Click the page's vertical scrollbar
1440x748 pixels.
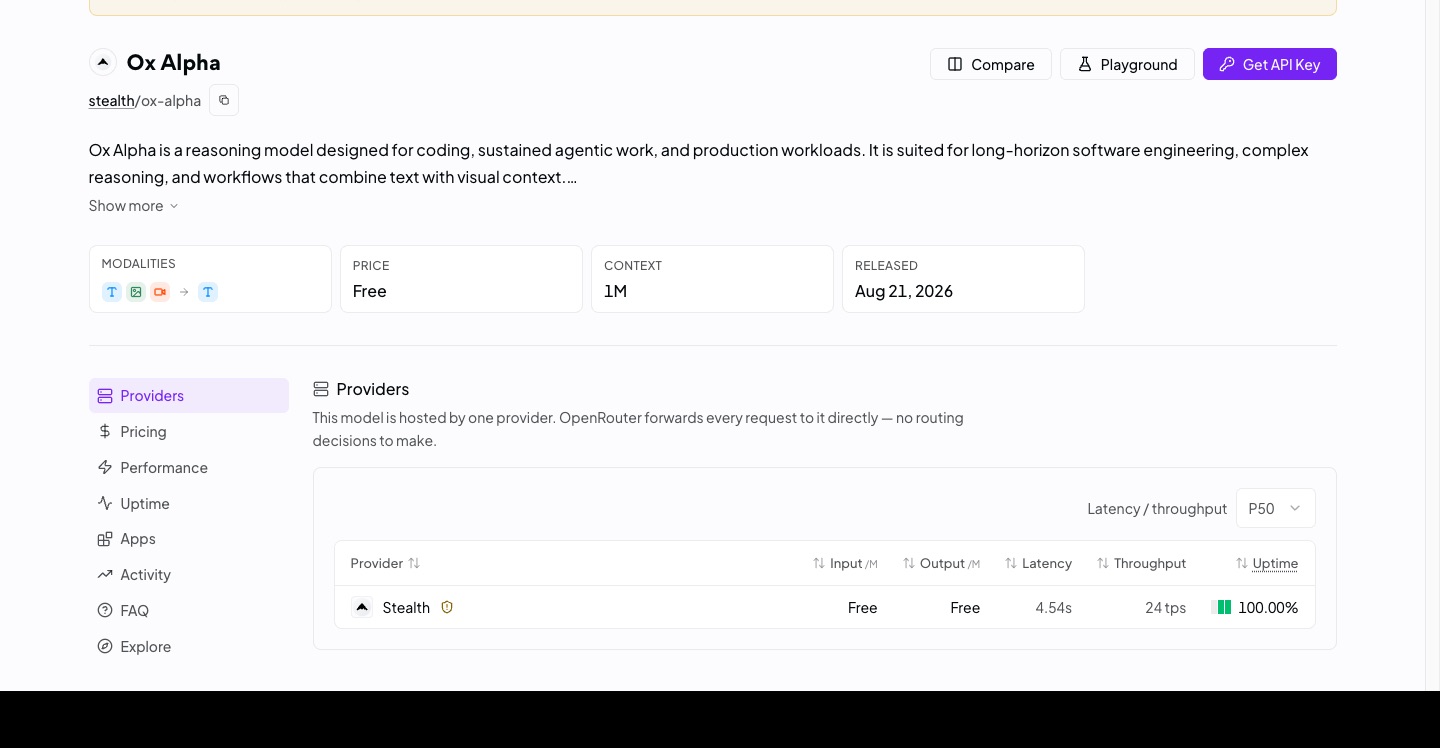pos(1432,345)
